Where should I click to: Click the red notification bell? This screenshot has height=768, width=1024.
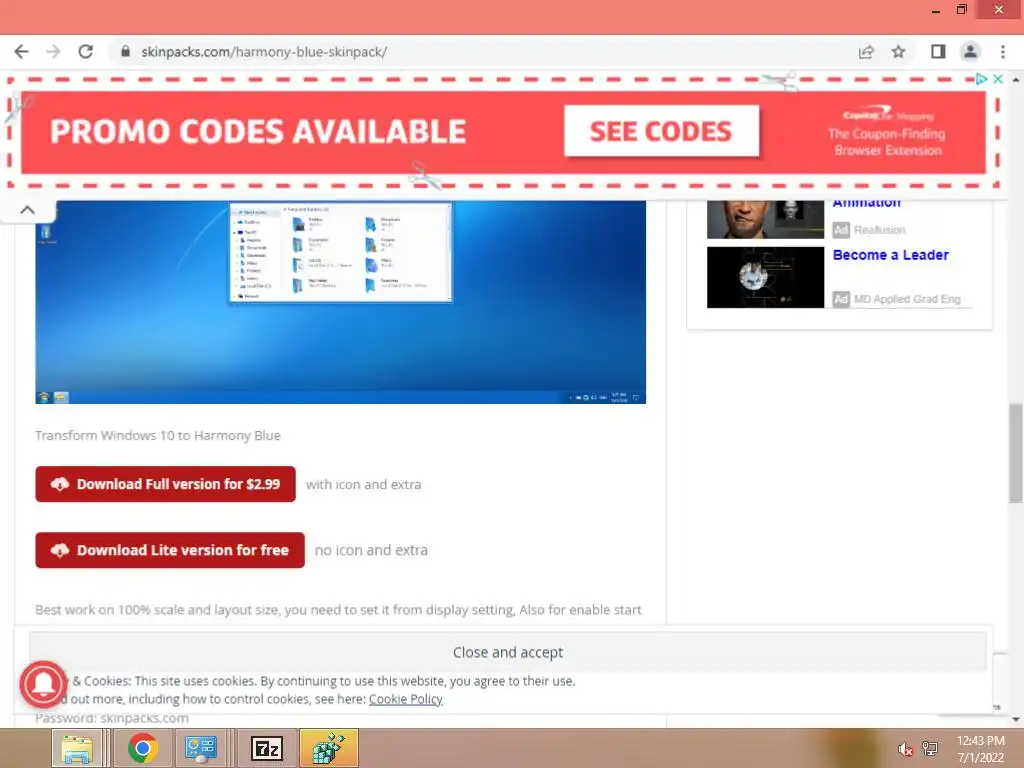[43, 684]
